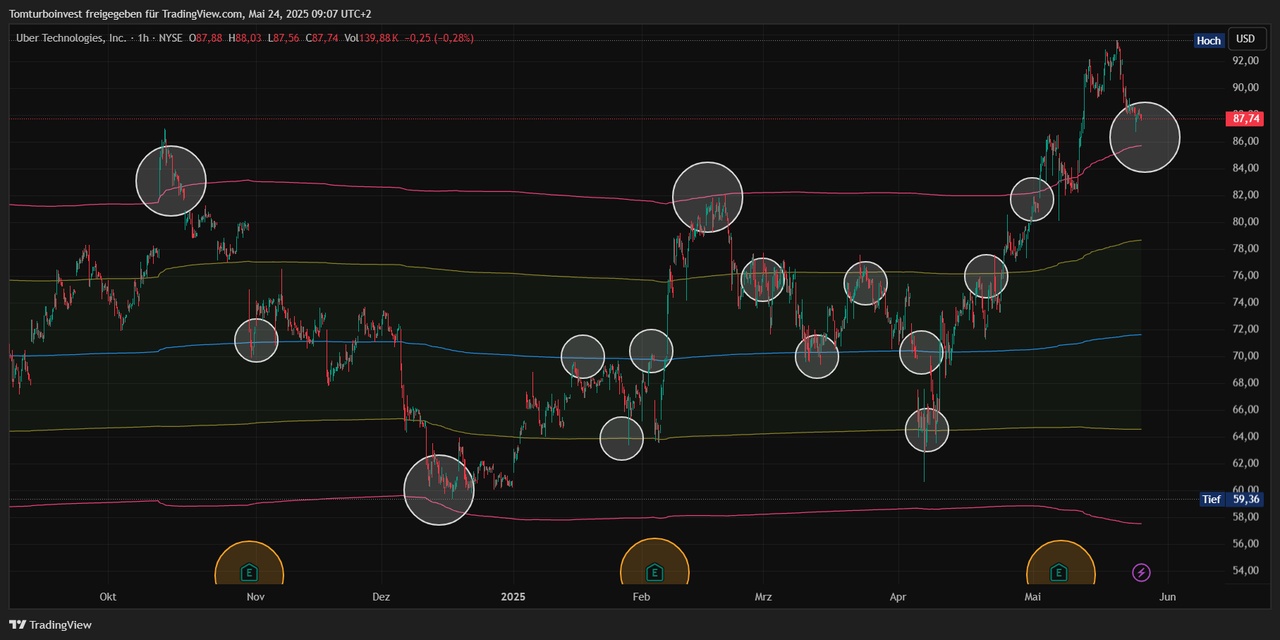Select the red current price tag 87,74

1245,118
